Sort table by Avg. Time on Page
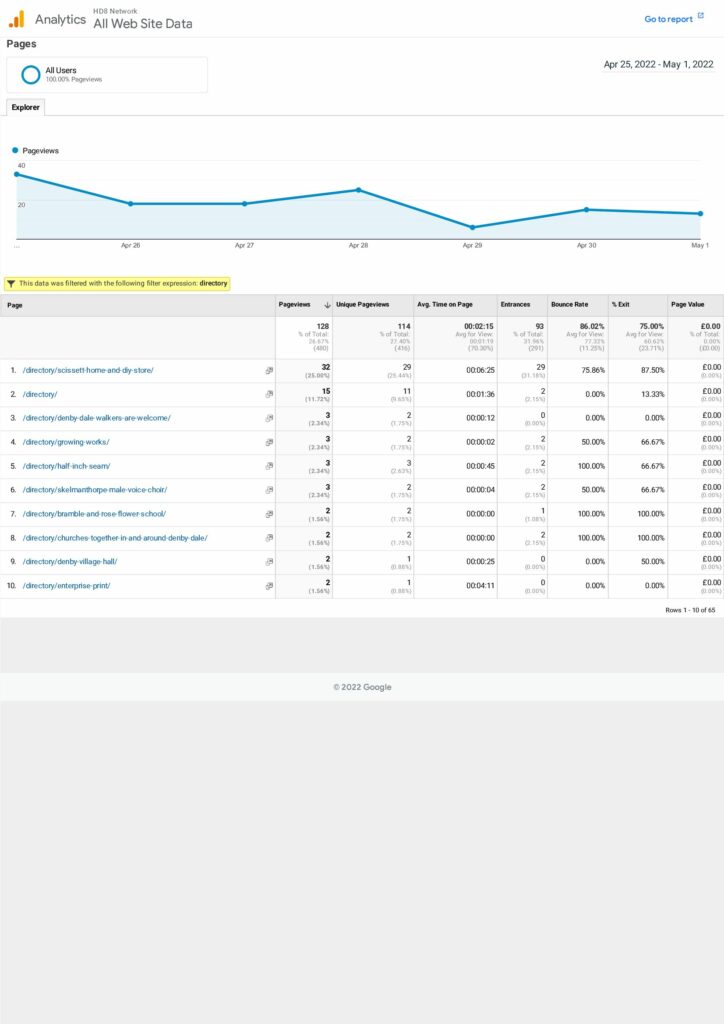This screenshot has width=724, height=1024. click(444, 305)
